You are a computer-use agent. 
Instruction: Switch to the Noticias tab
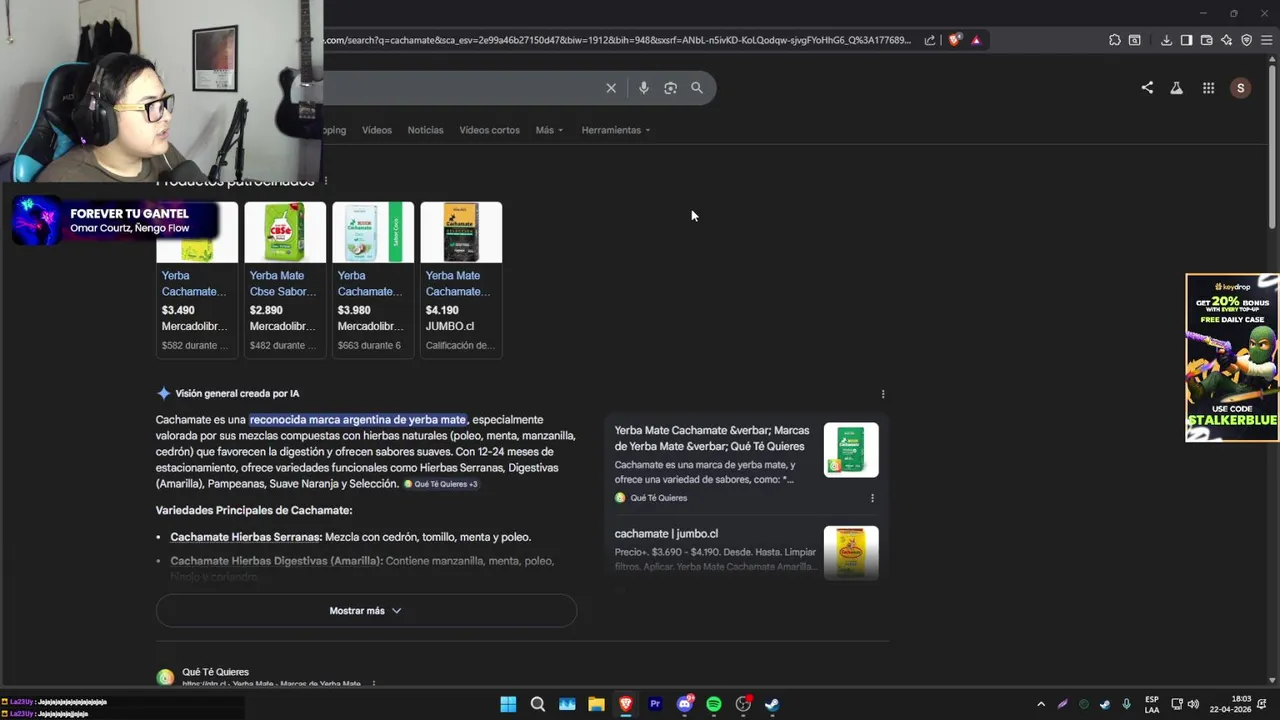425,130
